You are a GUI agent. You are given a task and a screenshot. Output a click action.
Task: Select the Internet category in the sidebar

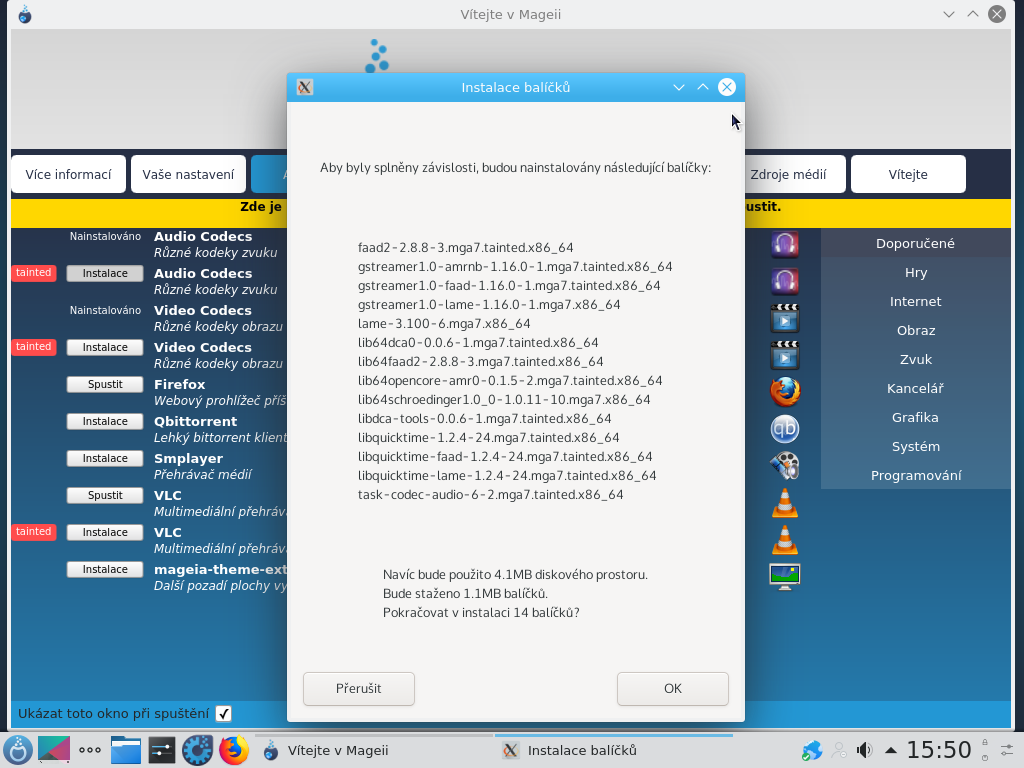914,301
